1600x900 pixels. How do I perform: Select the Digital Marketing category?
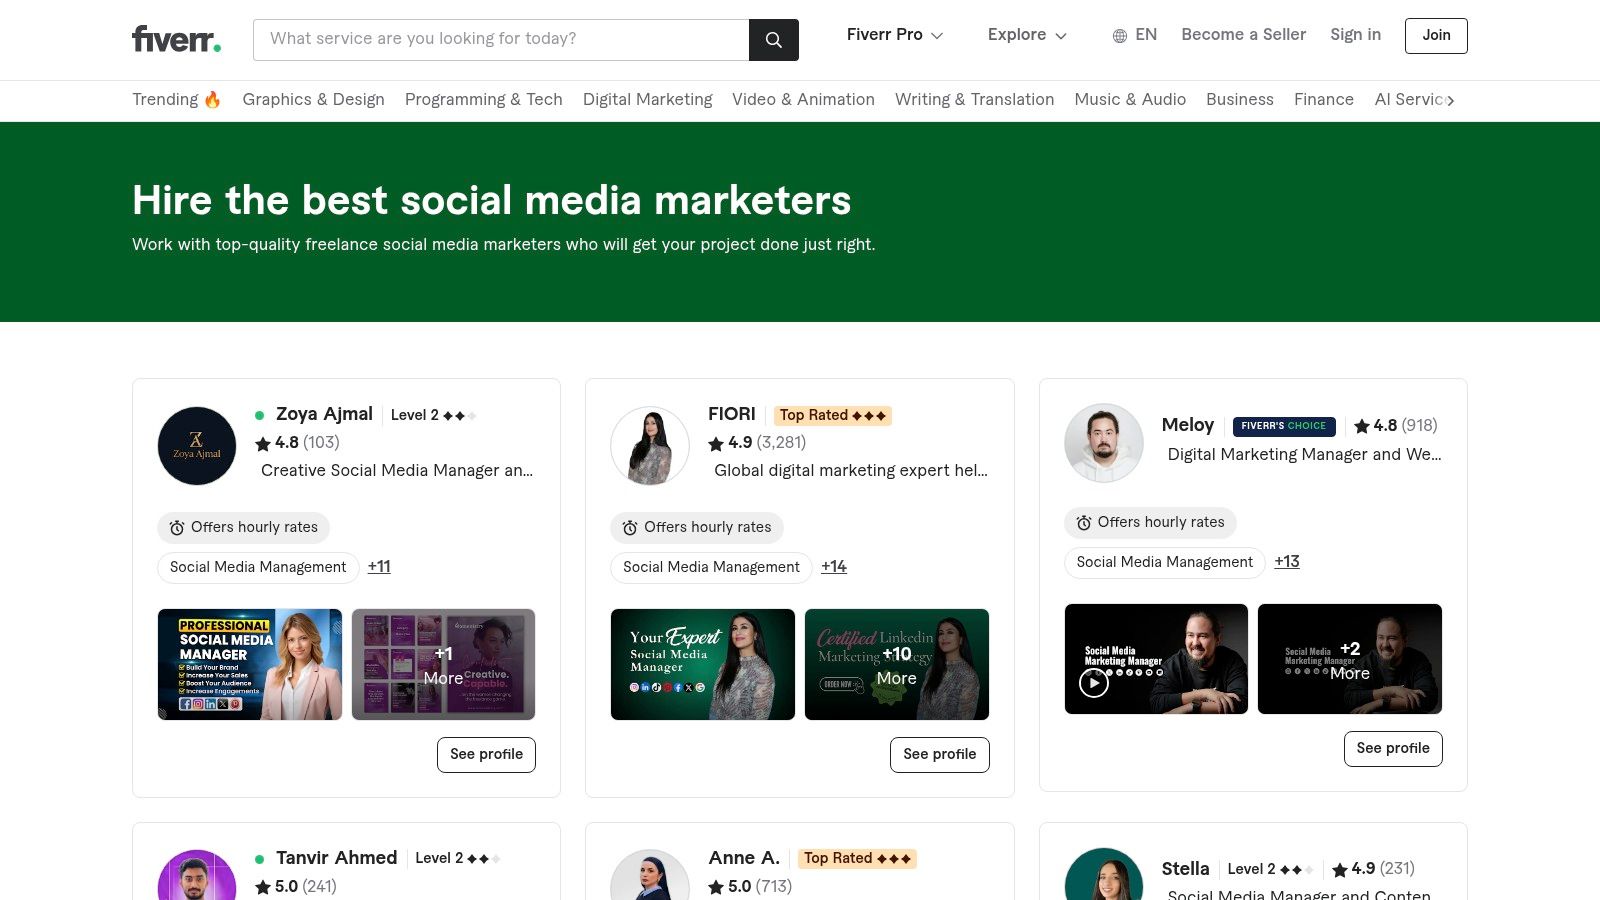[648, 99]
